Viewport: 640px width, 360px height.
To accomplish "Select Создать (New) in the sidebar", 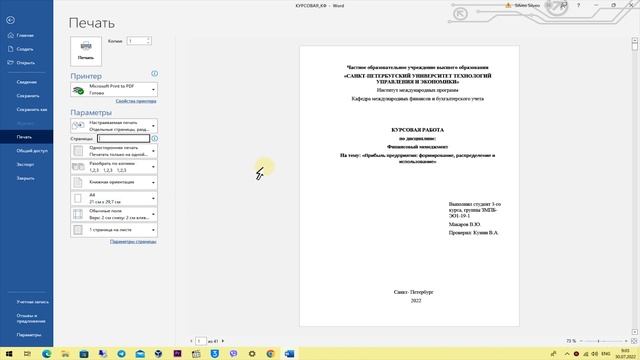I will [x=26, y=49].
